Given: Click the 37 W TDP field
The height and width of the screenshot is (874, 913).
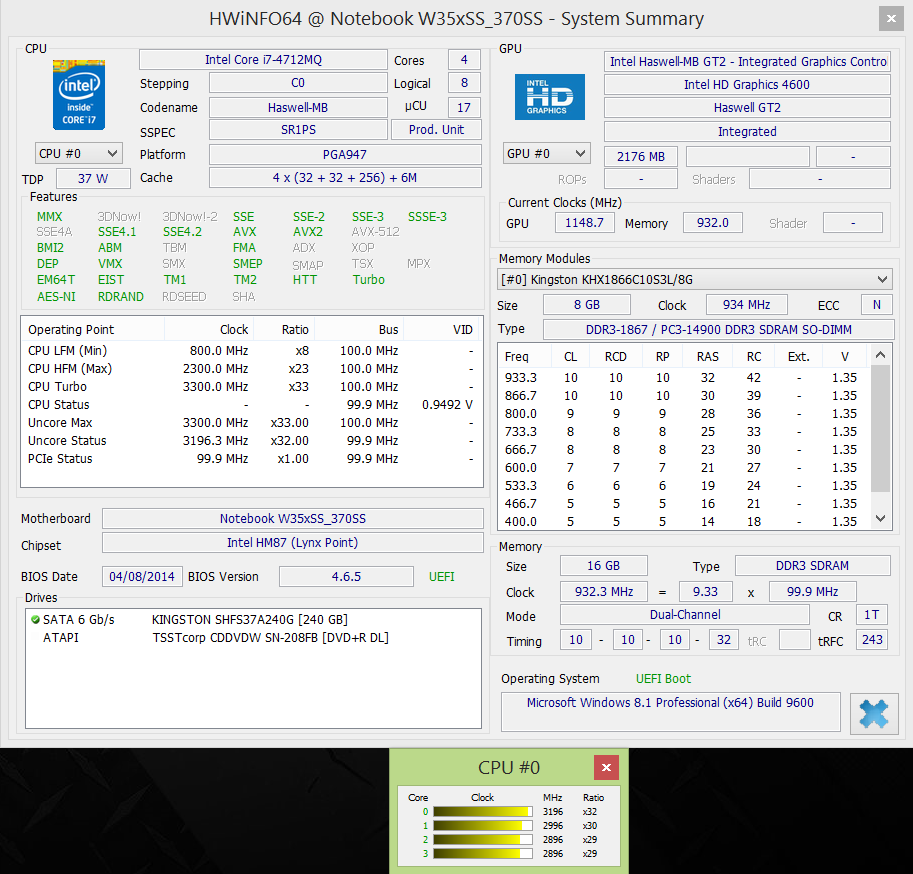Looking at the screenshot, I should pos(93,179).
